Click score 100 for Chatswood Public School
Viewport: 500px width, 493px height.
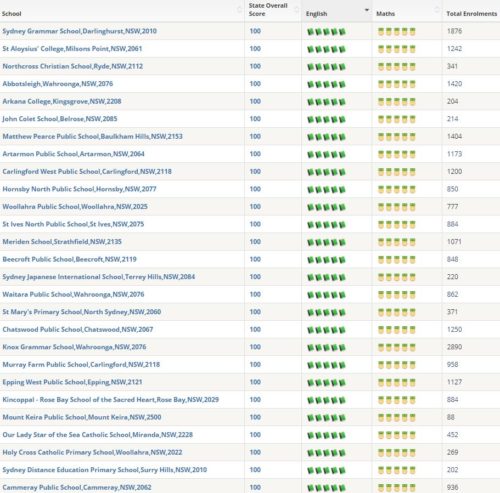255,329
